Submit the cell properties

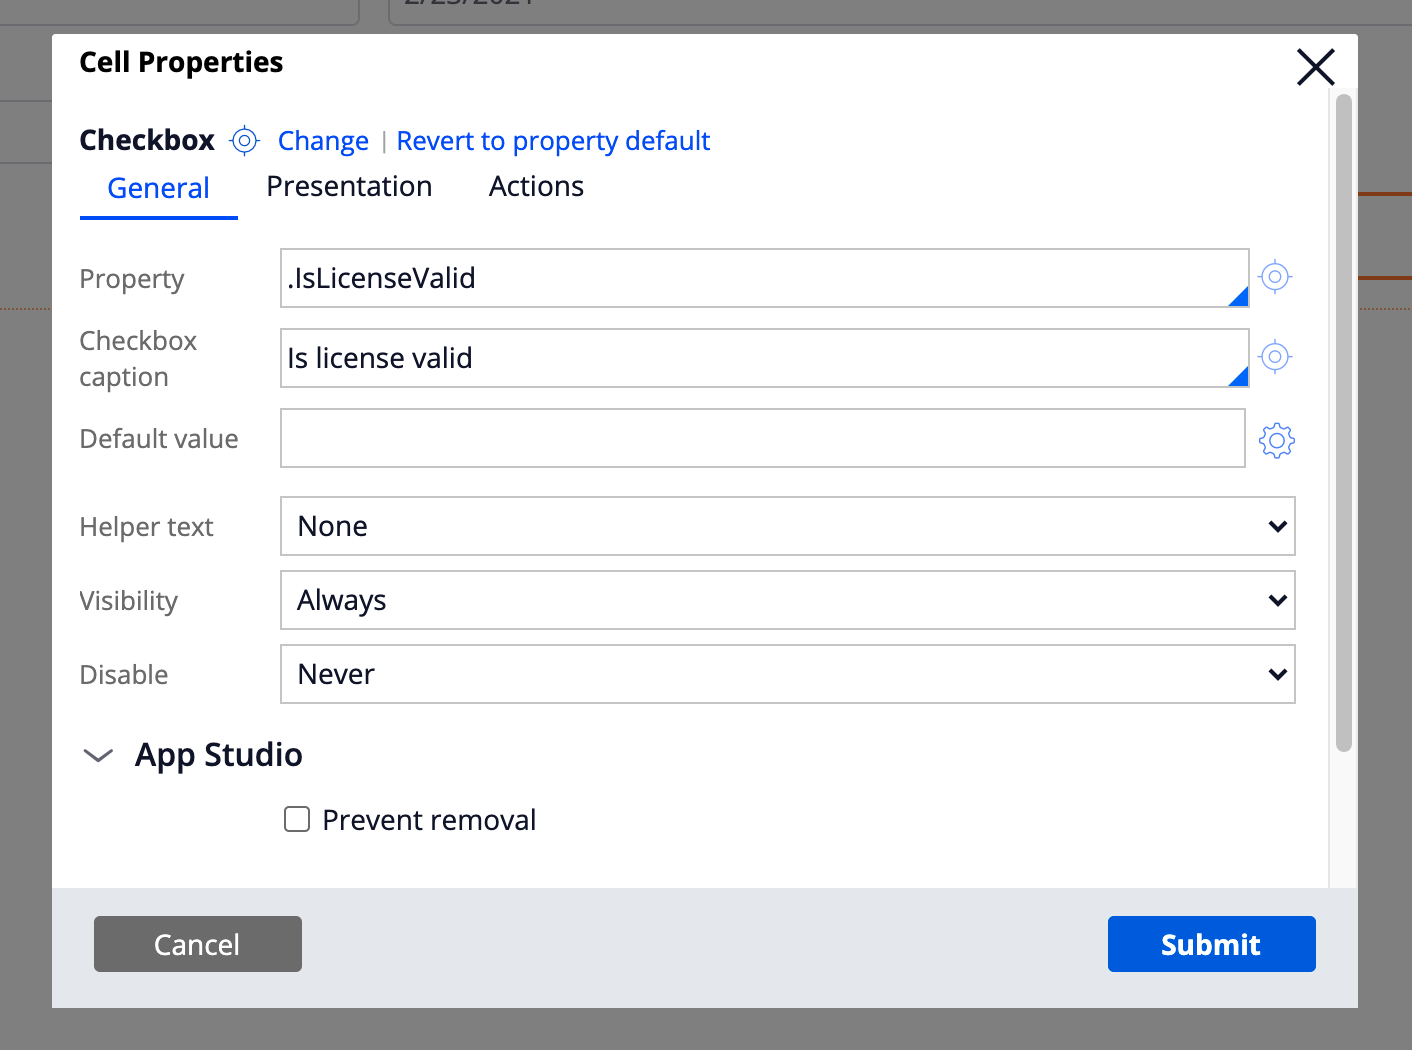pos(1211,943)
